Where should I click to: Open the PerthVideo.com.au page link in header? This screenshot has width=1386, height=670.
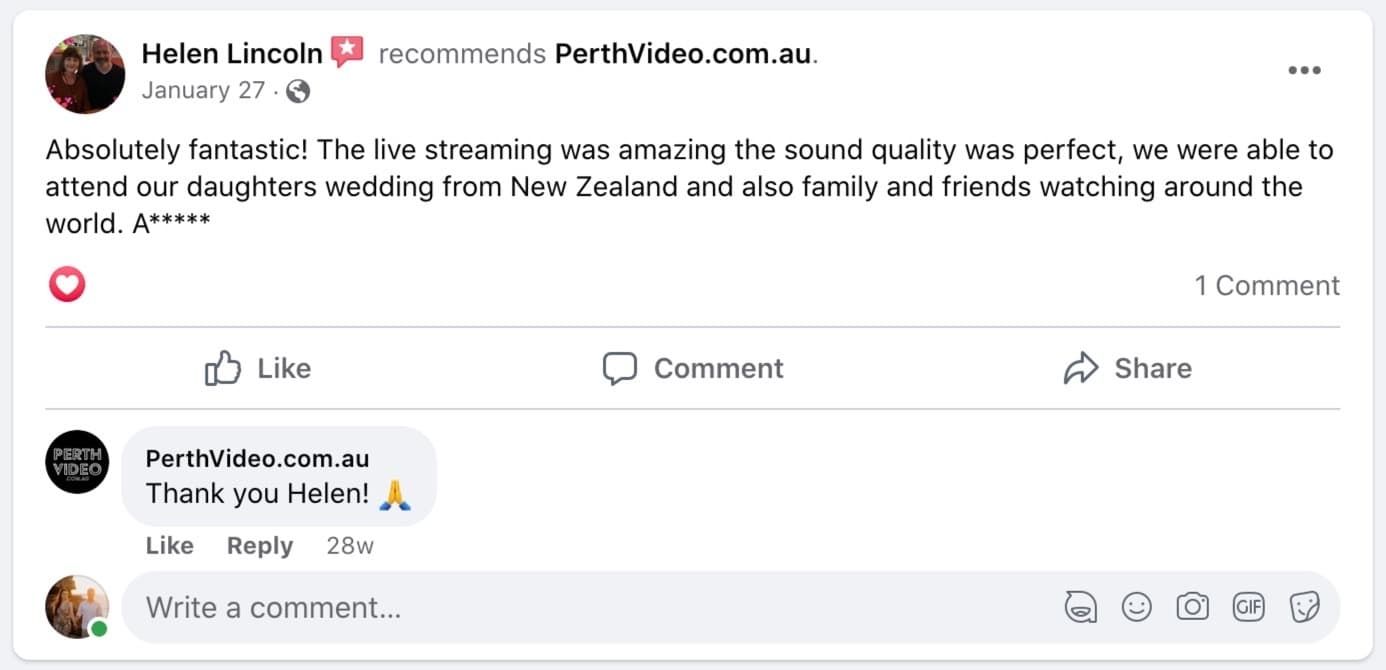point(684,54)
